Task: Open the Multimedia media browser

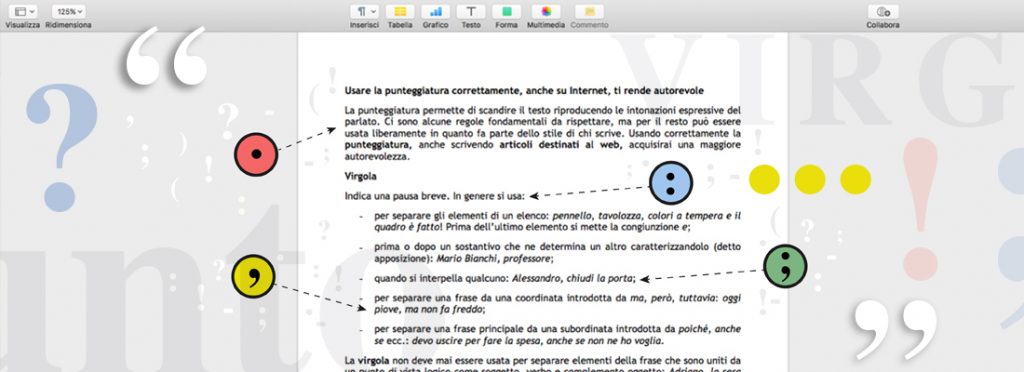Action: coord(546,11)
